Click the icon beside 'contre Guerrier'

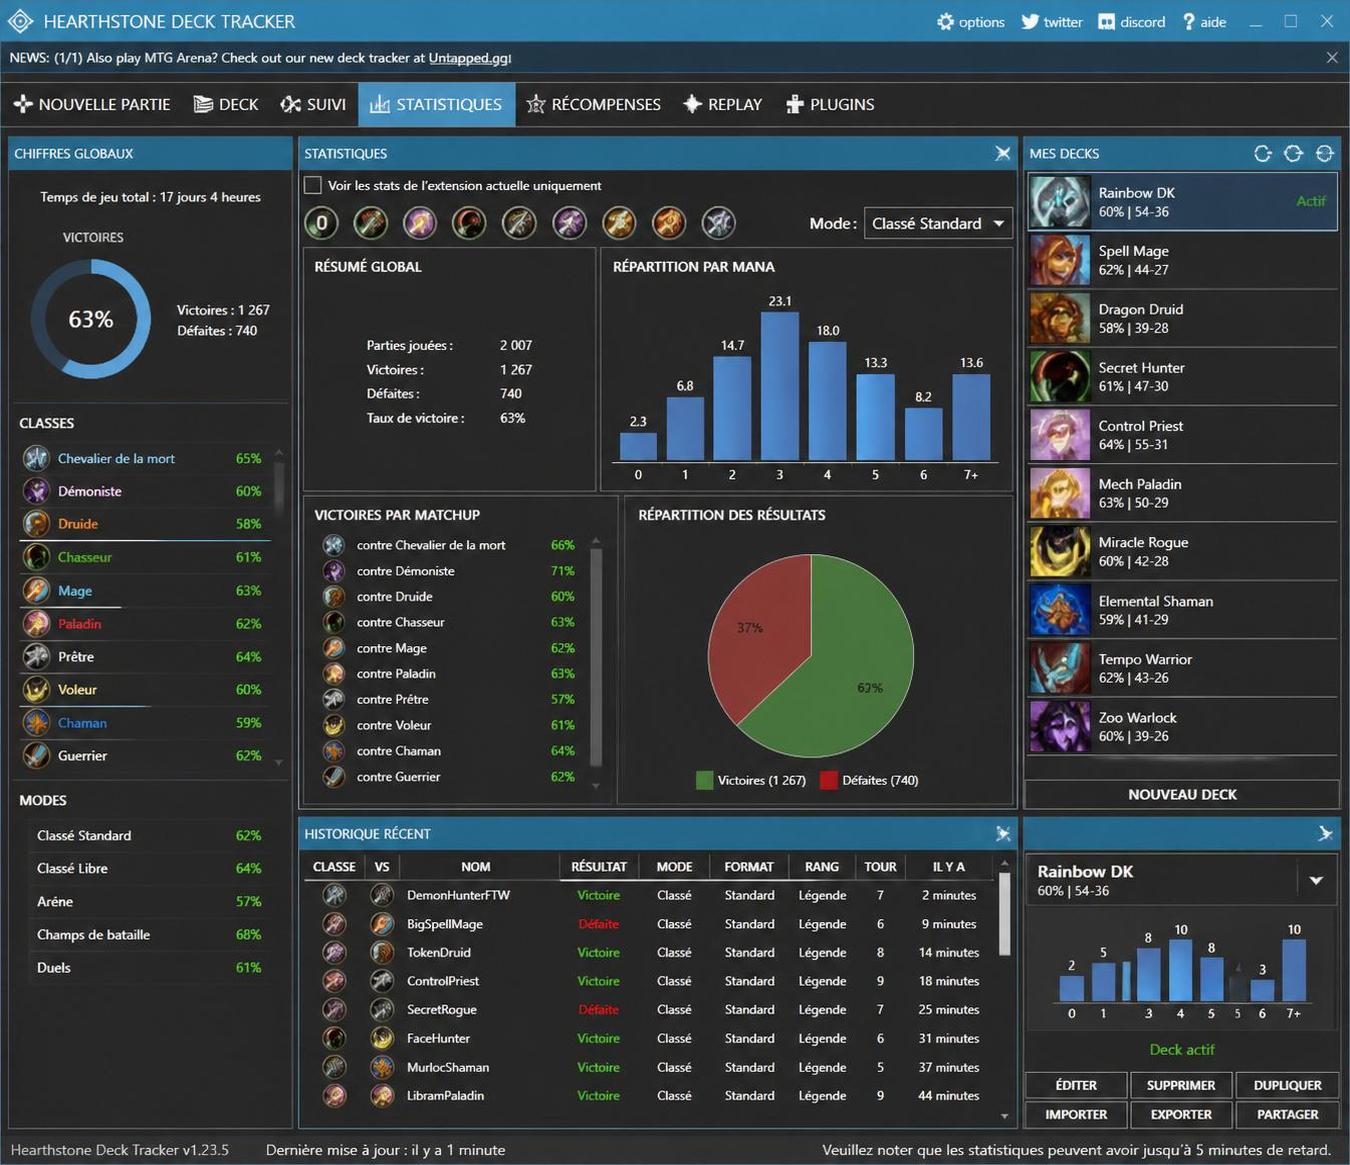point(334,777)
